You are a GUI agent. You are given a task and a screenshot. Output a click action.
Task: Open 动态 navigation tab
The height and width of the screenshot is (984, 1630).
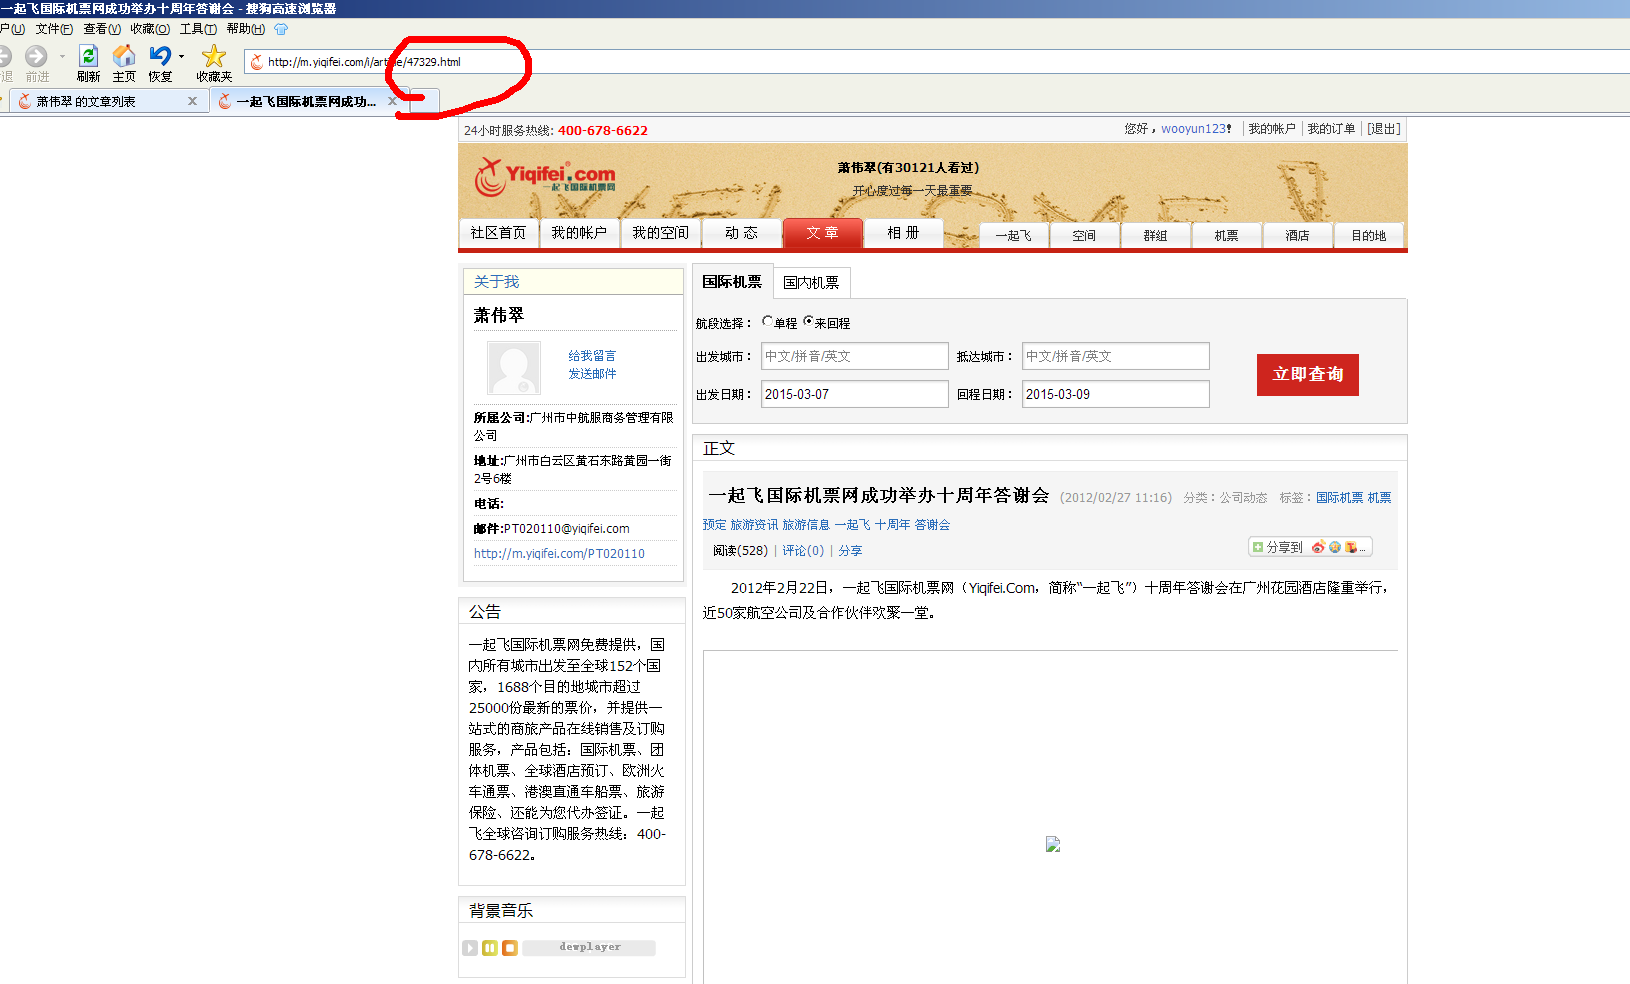[x=741, y=233]
